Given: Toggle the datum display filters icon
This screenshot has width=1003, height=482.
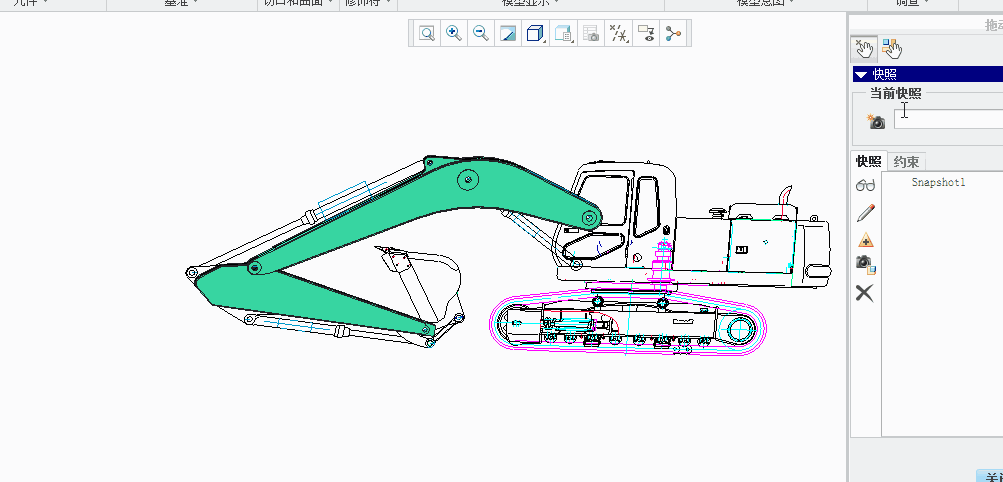Looking at the screenshot, I should pos(619,34).
